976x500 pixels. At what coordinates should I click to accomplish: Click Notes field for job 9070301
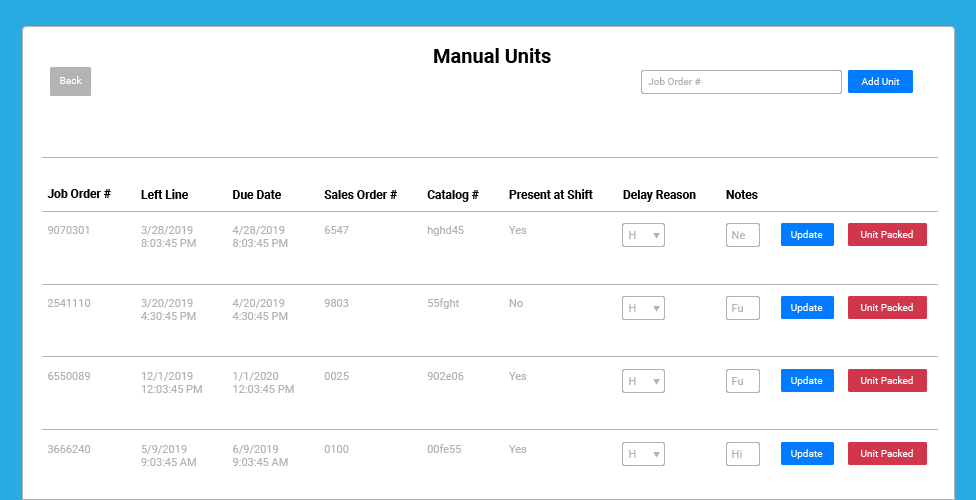tap(743, 235)
